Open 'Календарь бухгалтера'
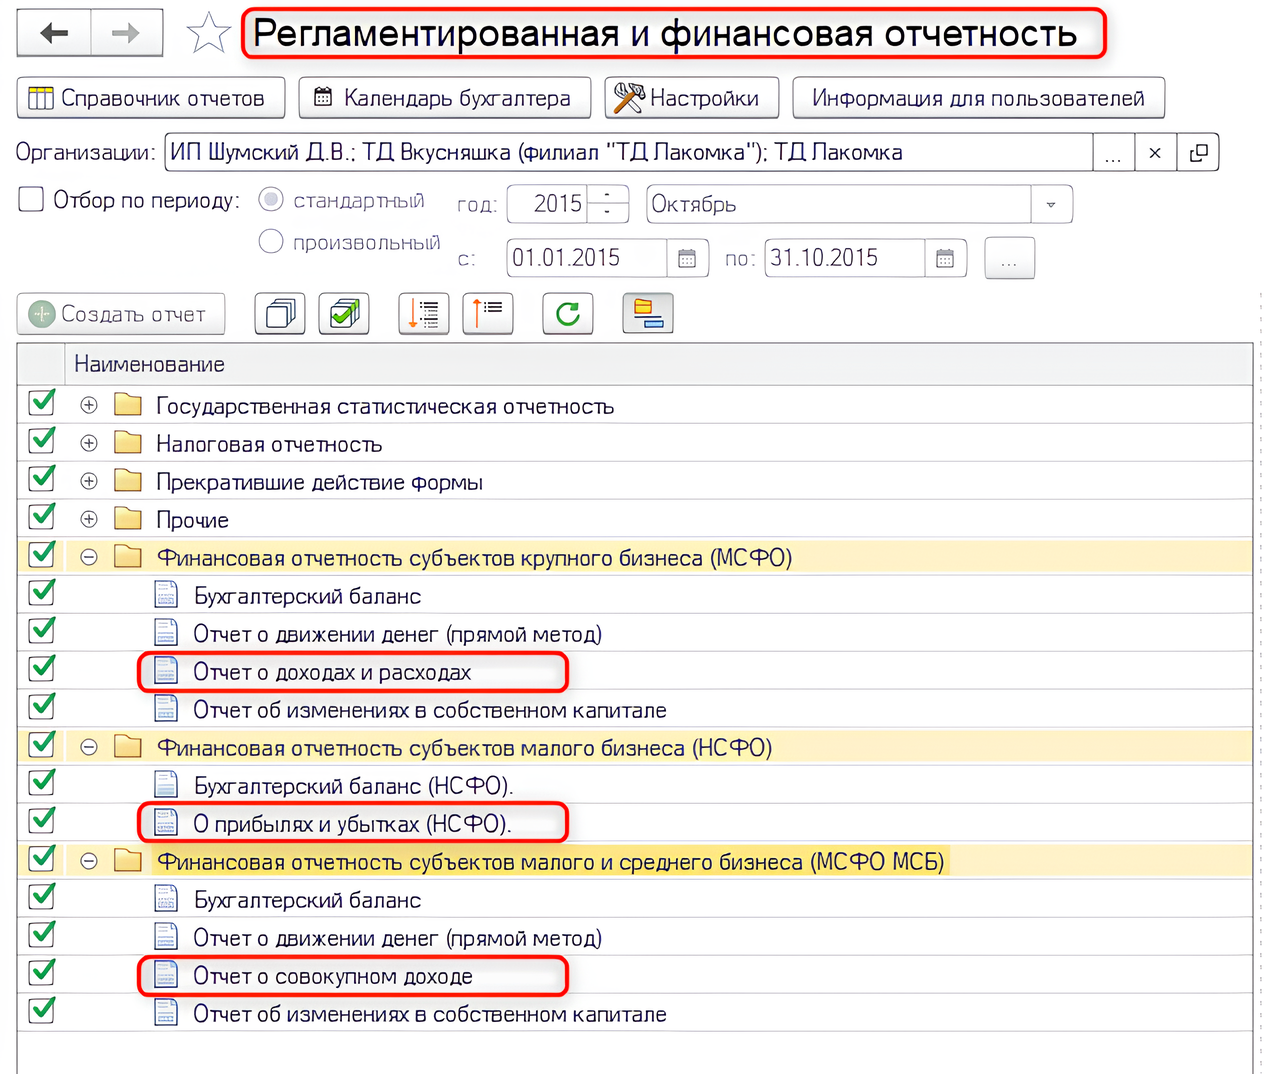This screenshot has width=1270, height=1074. [444, 98]
